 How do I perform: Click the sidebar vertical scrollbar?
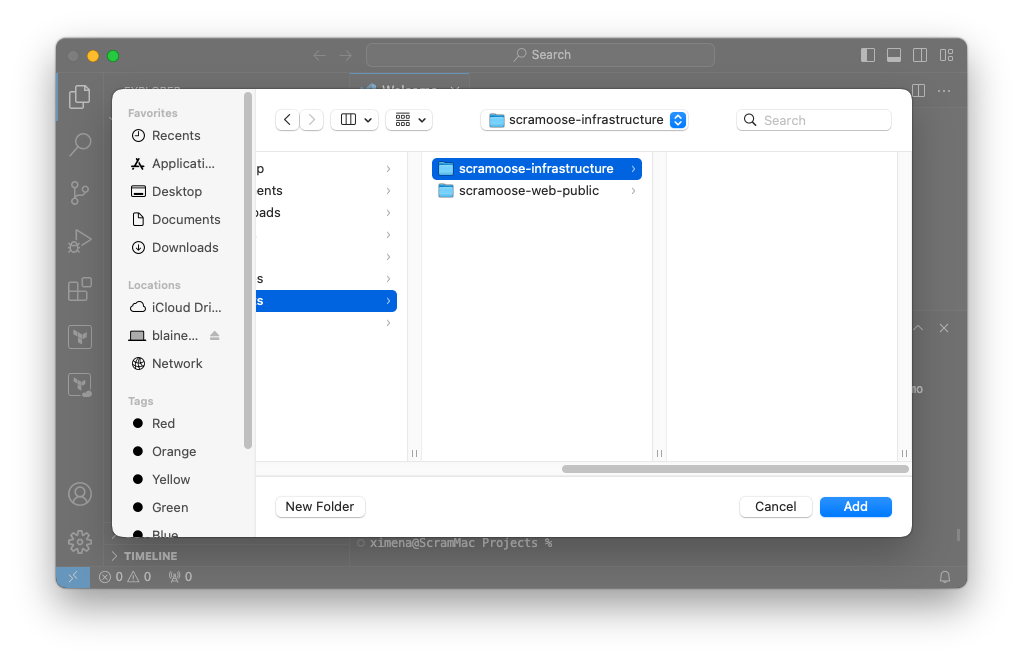pos(247,271)
